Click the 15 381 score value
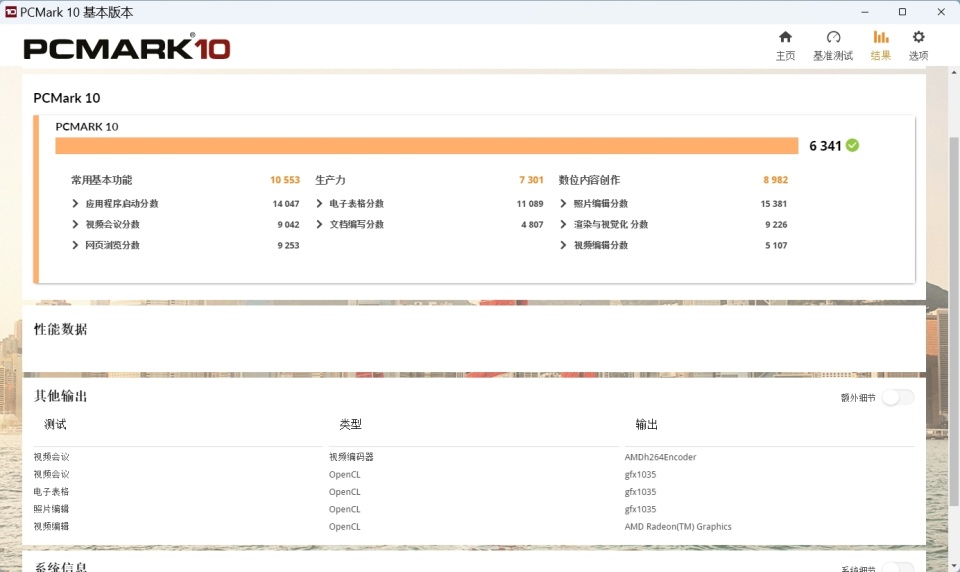Screen dimensions: 960x572 tap(773, 203)
